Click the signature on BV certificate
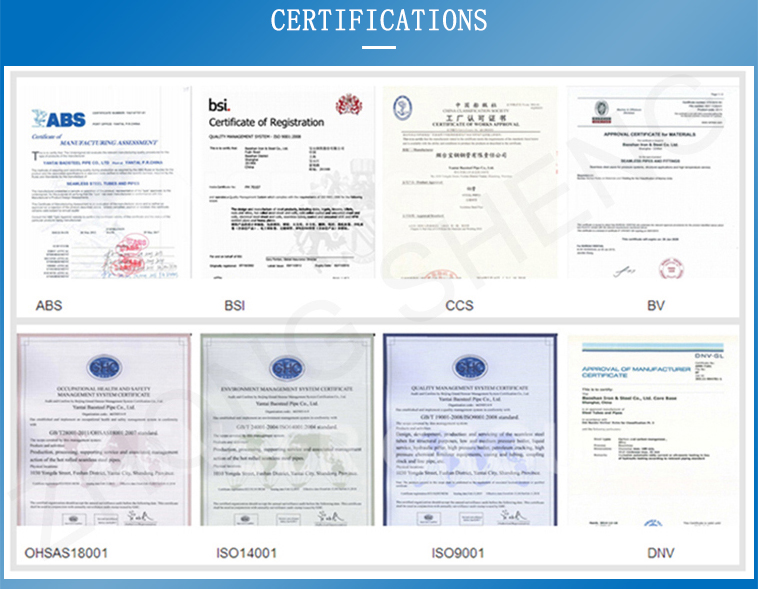Screen dimensions: 758x589 coord(624,271)
